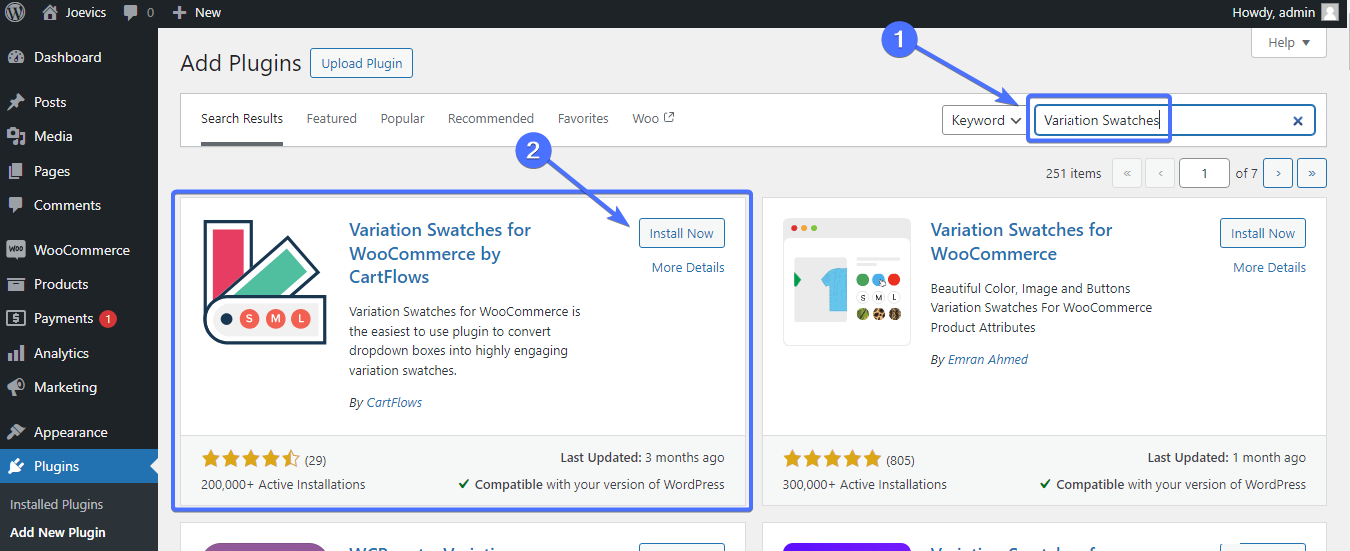Click the CartFlows plugin star rating
1350x551 pixels.
tap(250, 459)
